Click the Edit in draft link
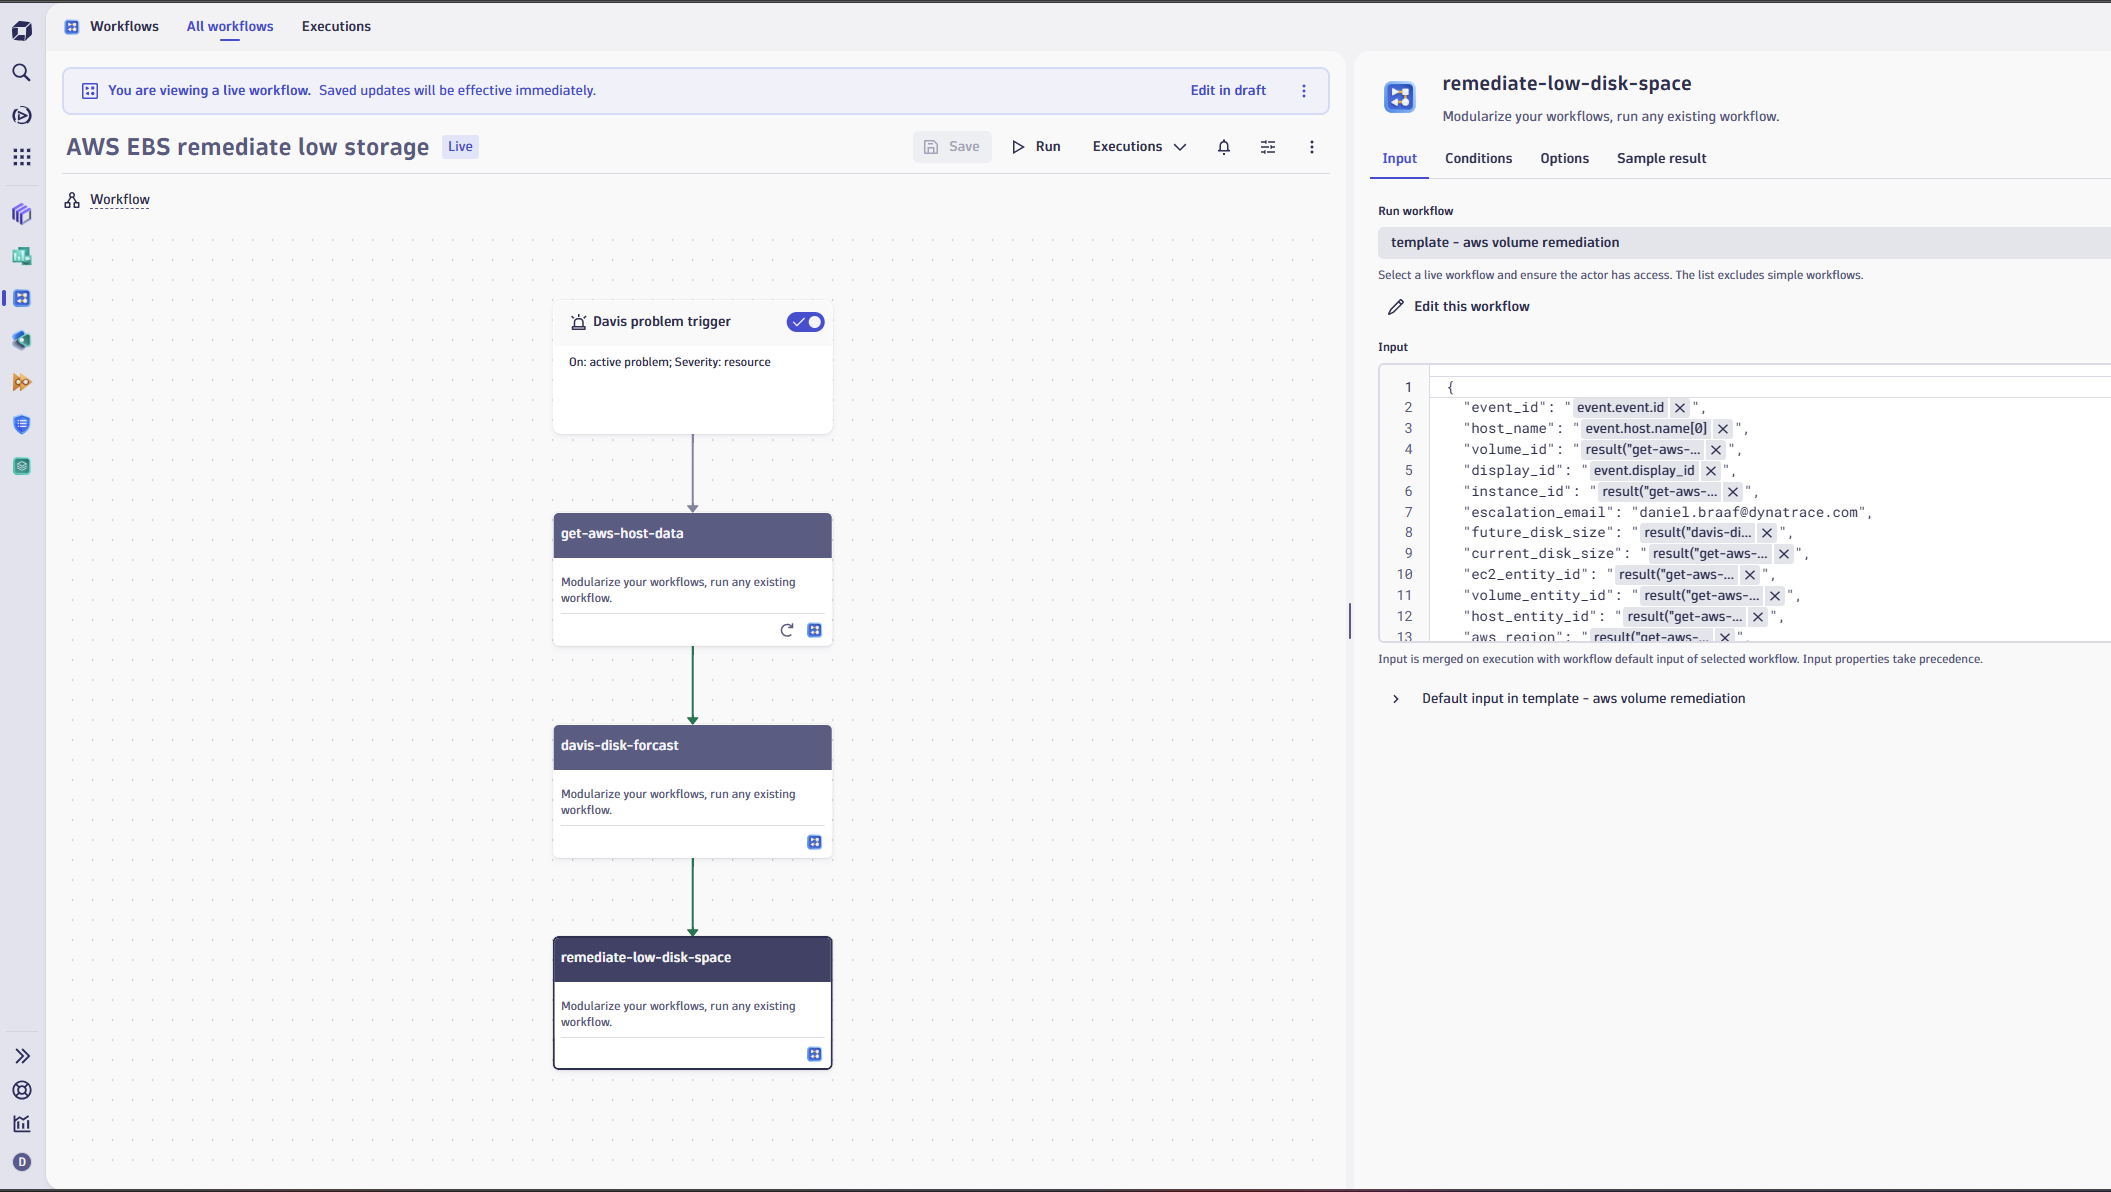This screenshot has height=1192, width=2111. point(1228,91)
